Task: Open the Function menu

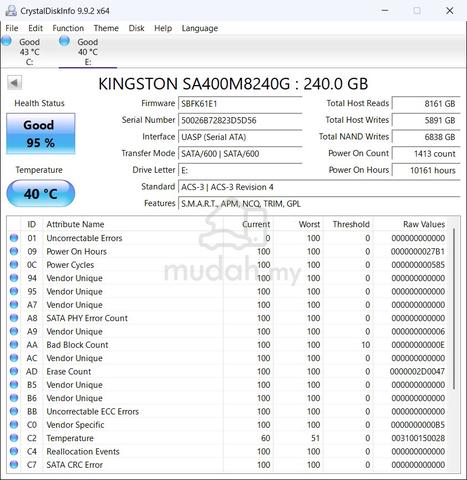Action: (x=68, y=28)
